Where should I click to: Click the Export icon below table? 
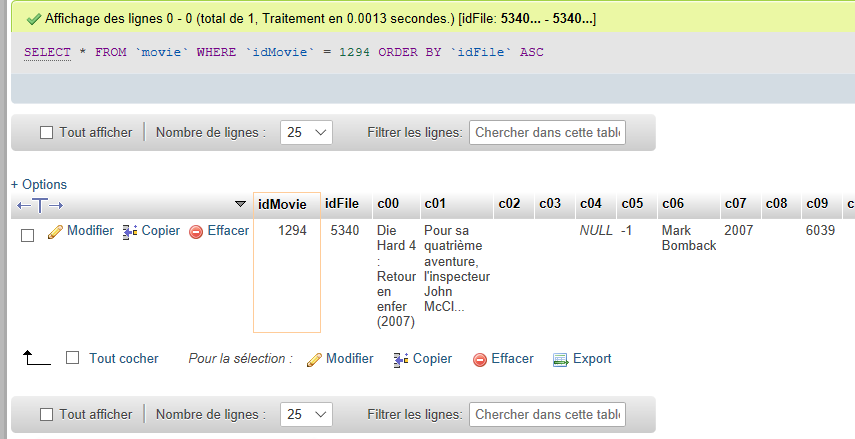[561, 360]
